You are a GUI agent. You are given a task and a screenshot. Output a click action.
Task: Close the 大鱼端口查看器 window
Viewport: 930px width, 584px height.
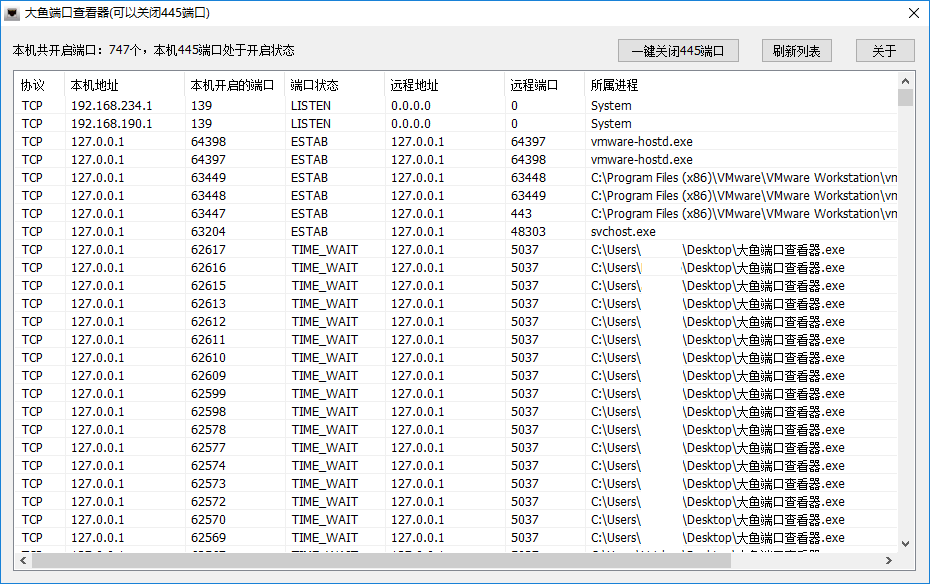912,14
